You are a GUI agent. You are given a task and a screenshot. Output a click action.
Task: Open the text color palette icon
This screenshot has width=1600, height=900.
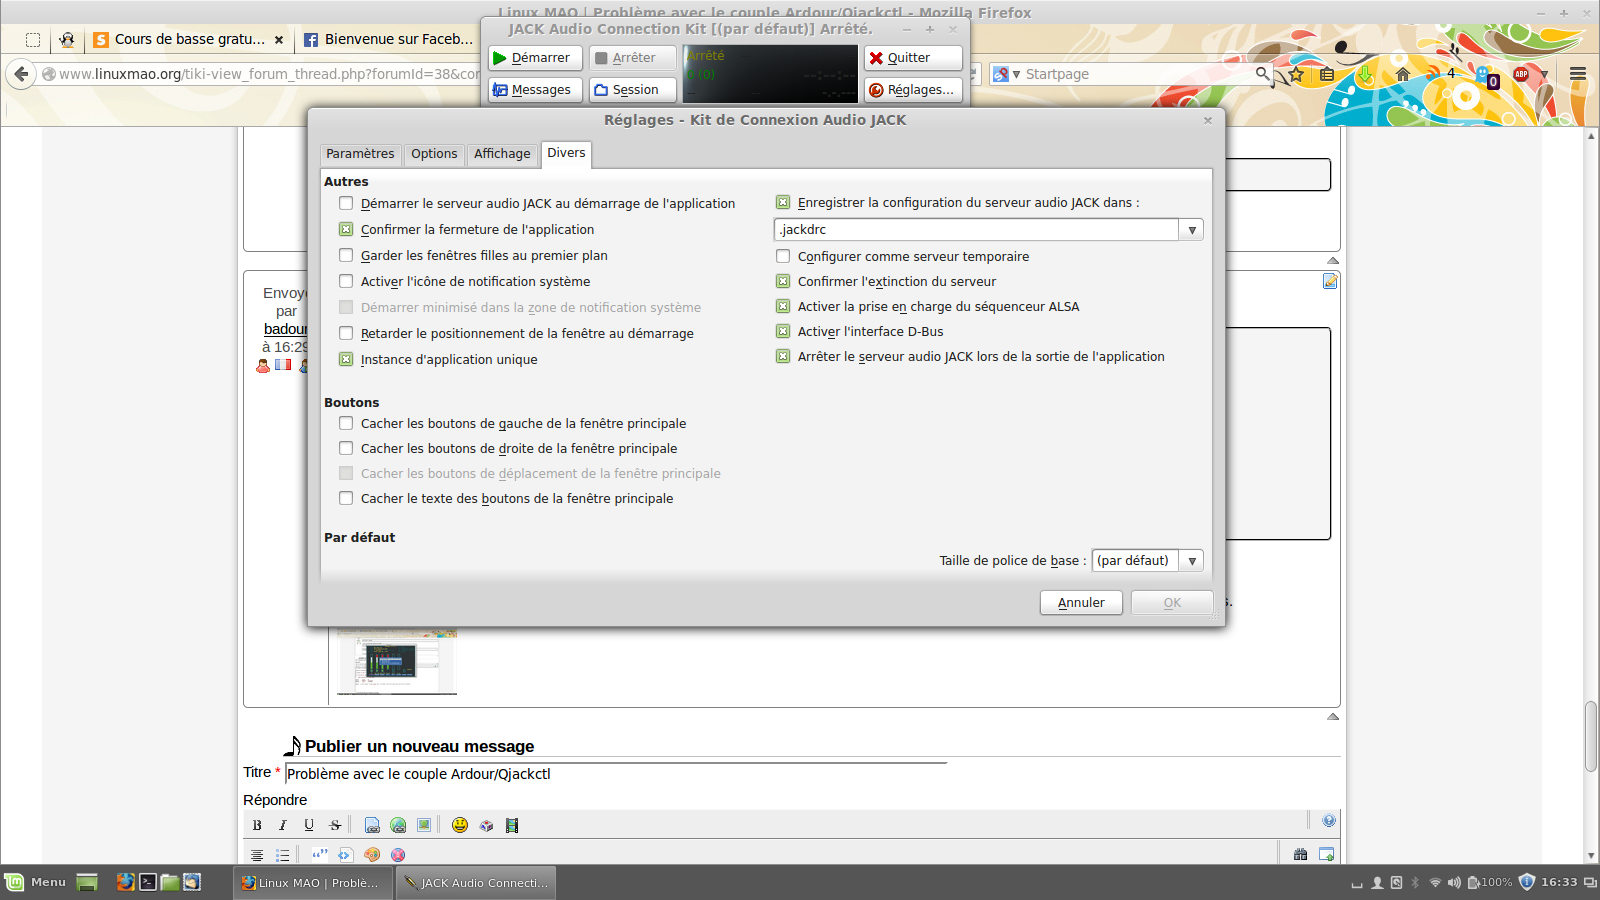pos(372,854)
